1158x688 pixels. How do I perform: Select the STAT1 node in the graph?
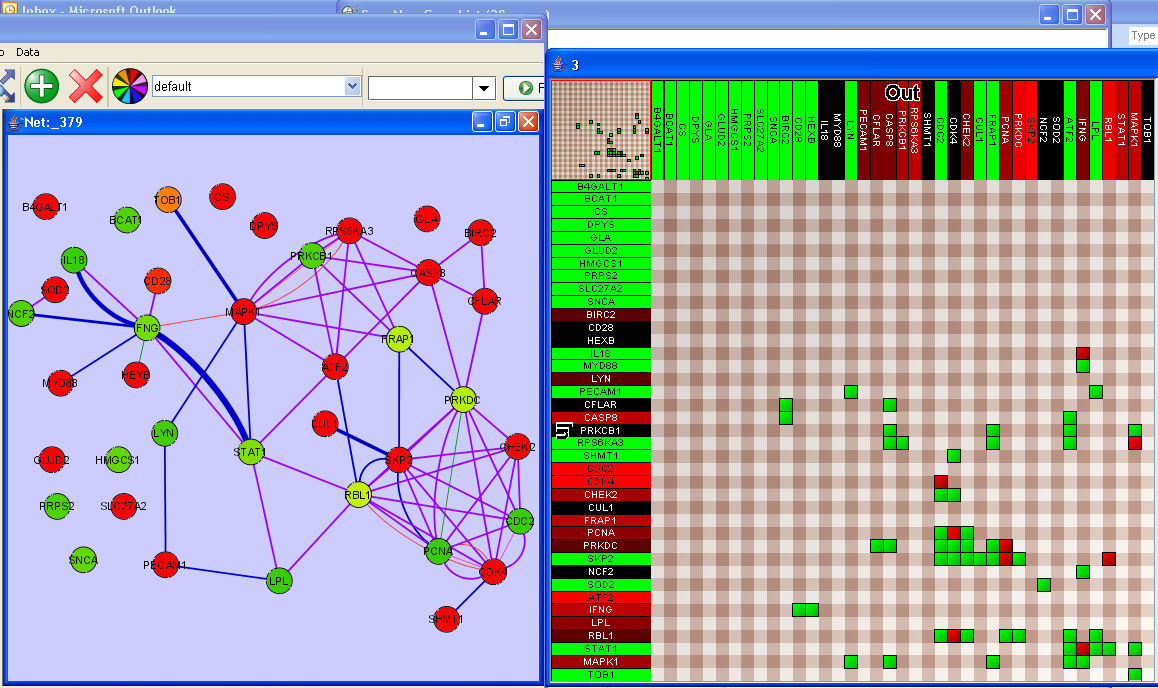(x=249, y=452)
